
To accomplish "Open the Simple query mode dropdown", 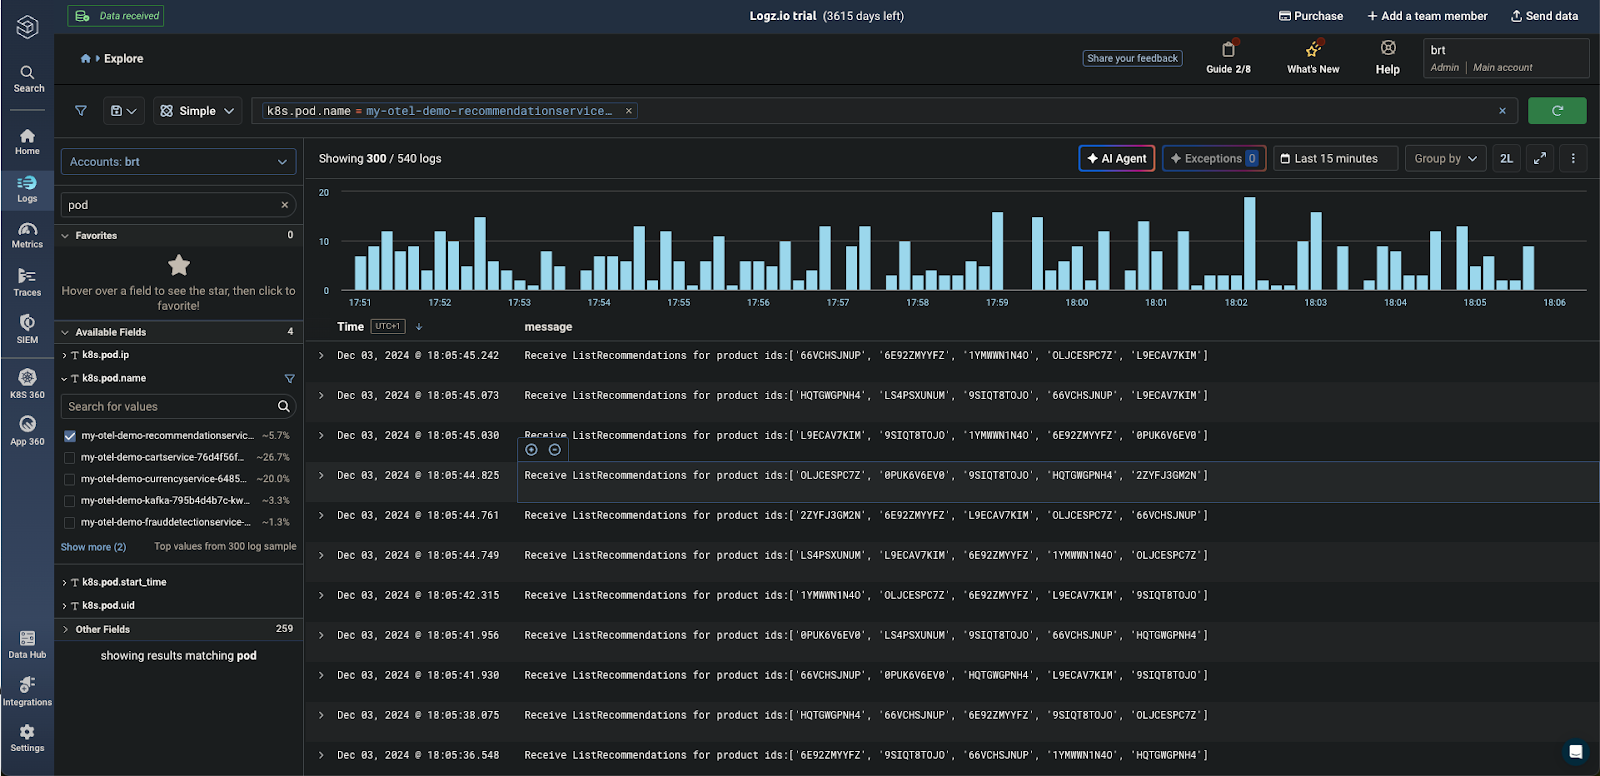I will 198,111.
